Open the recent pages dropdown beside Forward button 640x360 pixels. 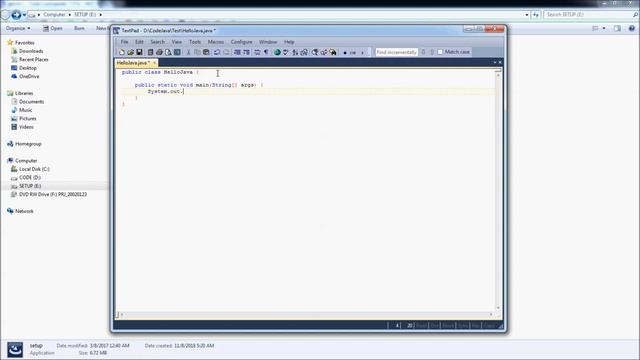point(24,15)
